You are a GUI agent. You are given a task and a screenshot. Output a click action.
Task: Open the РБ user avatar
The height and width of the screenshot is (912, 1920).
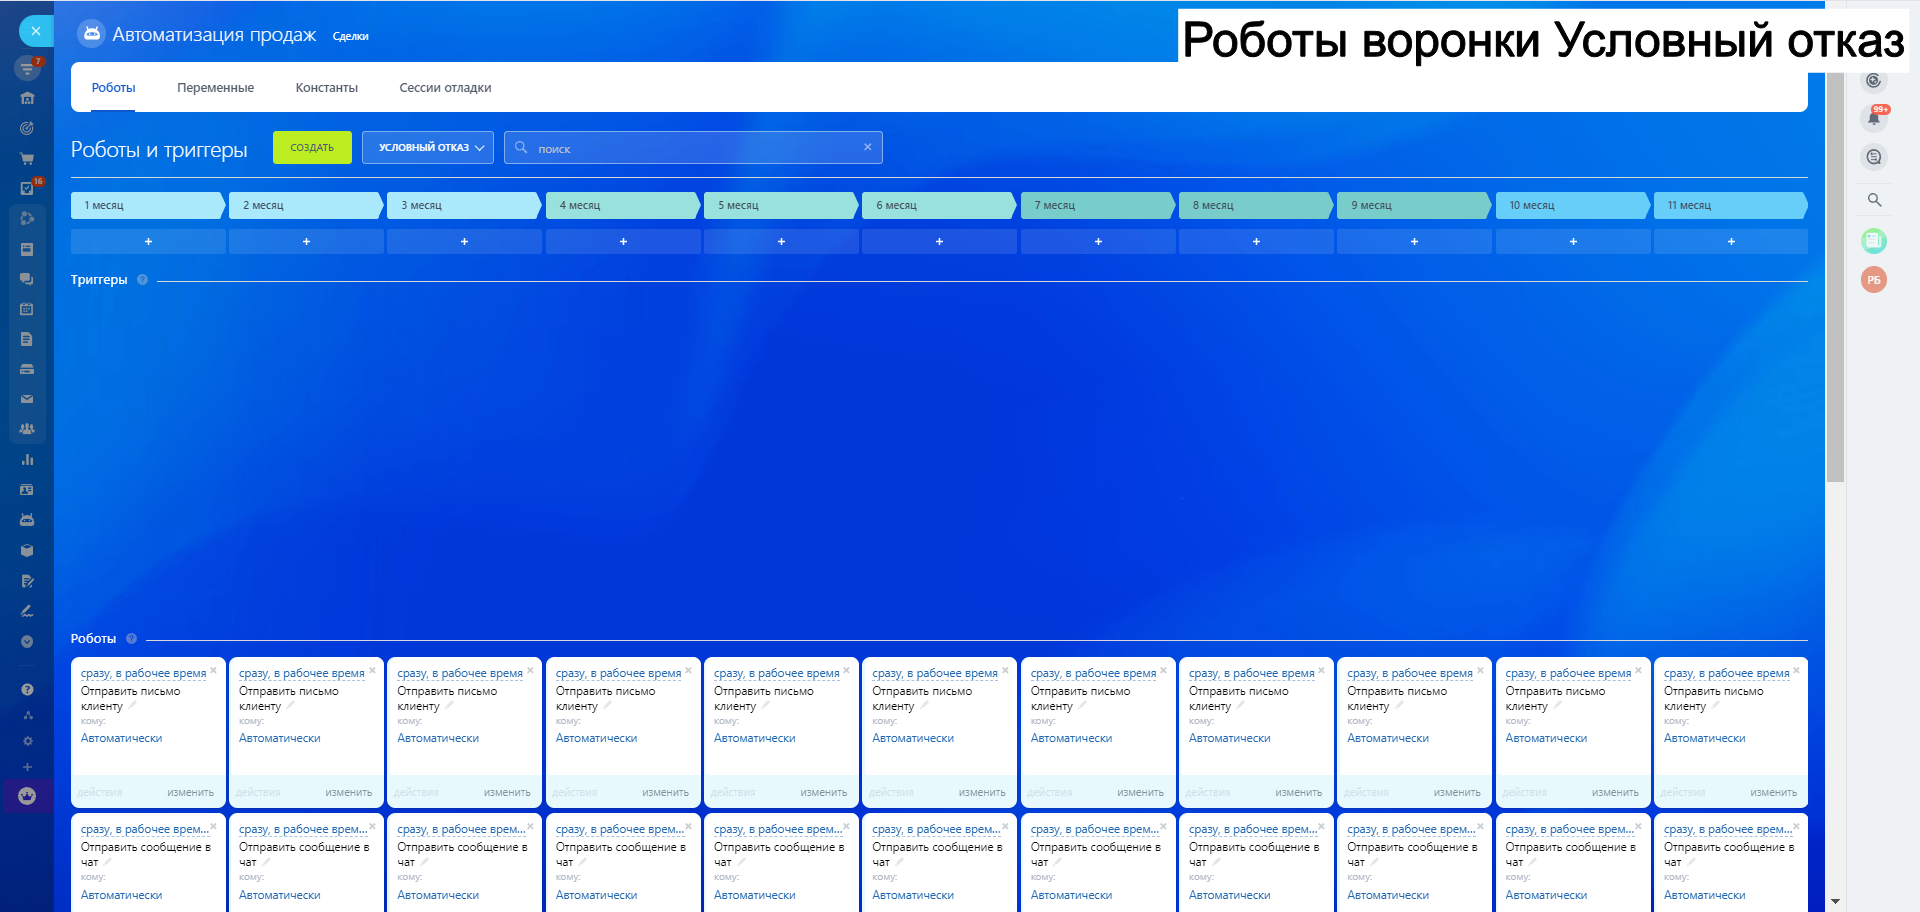click(x=1873, y=280)
